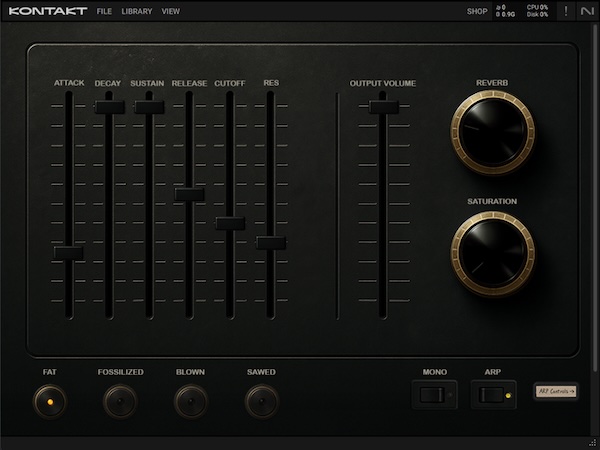600x450 pixels.
Task: Click the KONTAKT logo
Action: (x=48, y=11)
